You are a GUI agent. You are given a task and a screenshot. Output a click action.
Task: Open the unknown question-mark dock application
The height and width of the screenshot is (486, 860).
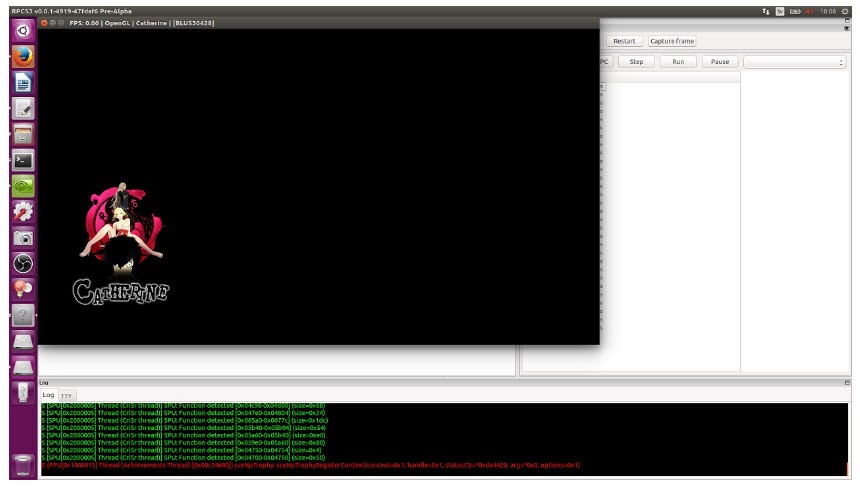(23, 315)
